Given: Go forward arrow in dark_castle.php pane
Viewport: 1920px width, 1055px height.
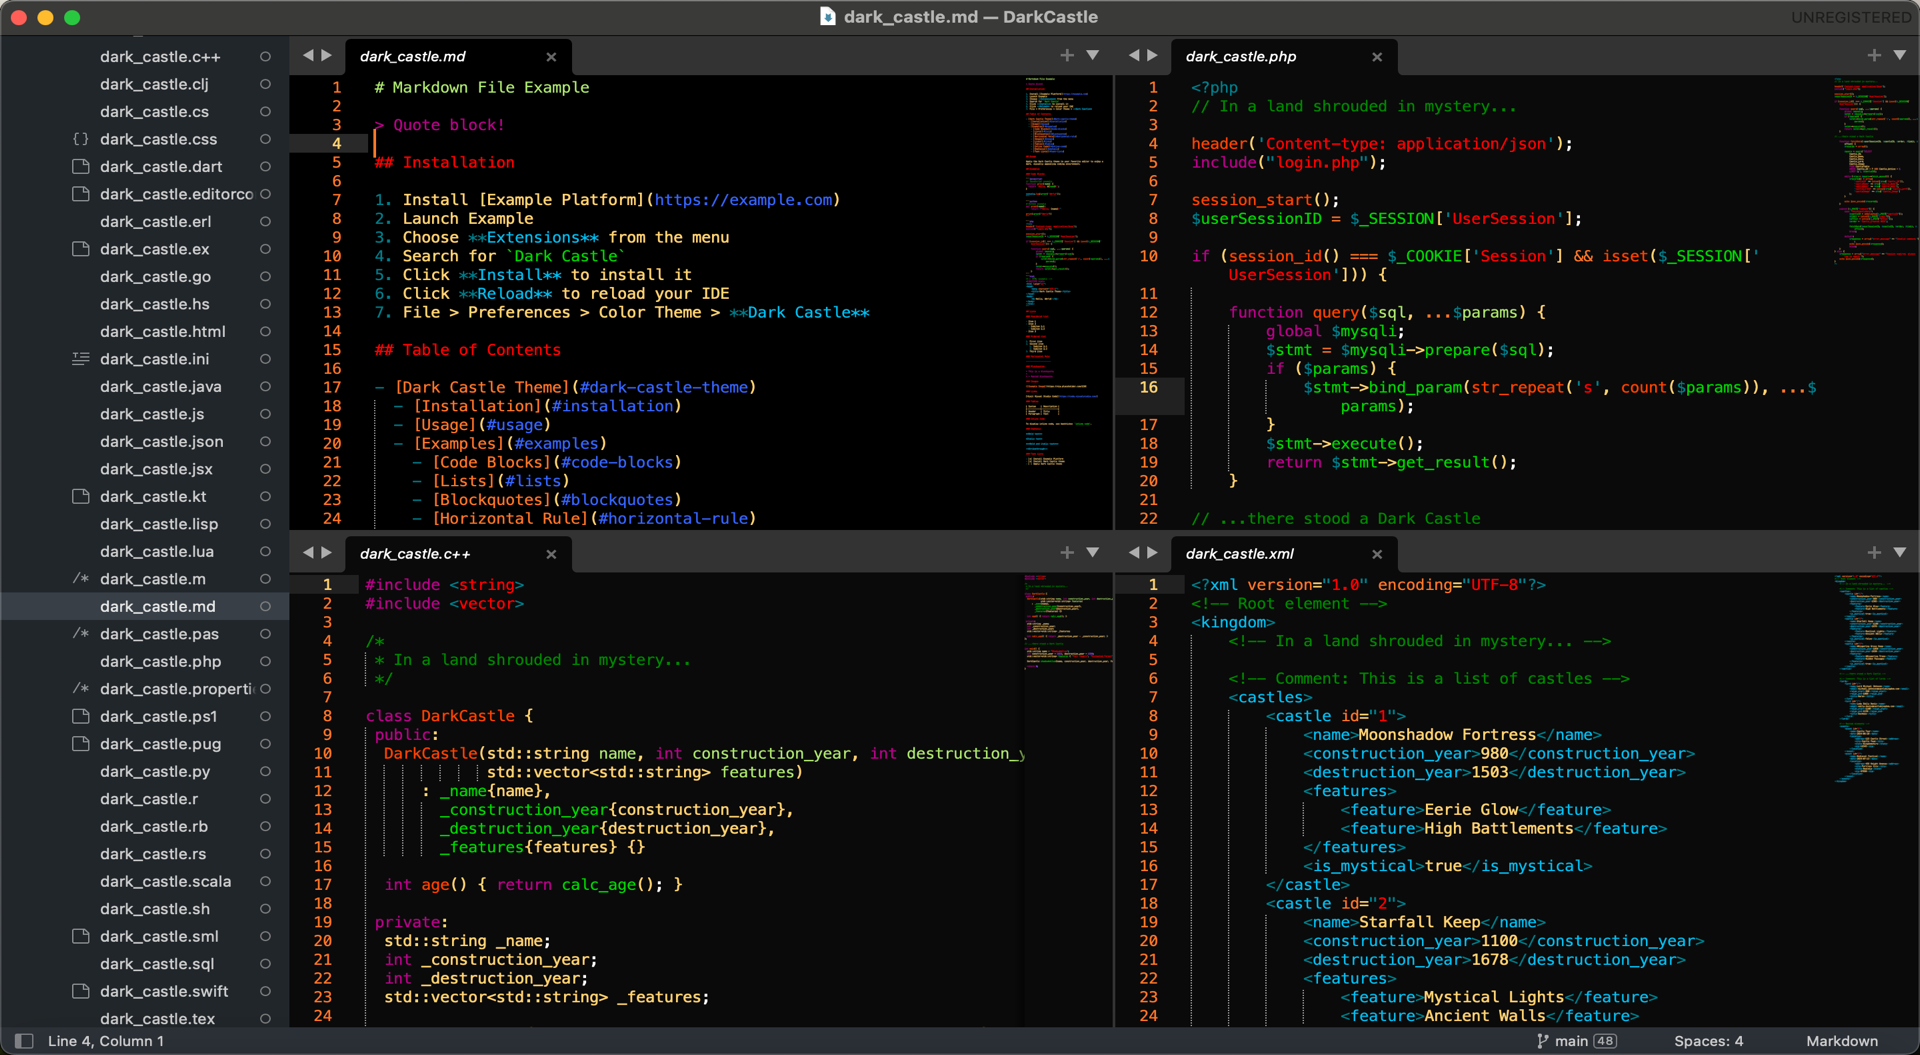Looking at the screenshot, I should coord(1152,56).
